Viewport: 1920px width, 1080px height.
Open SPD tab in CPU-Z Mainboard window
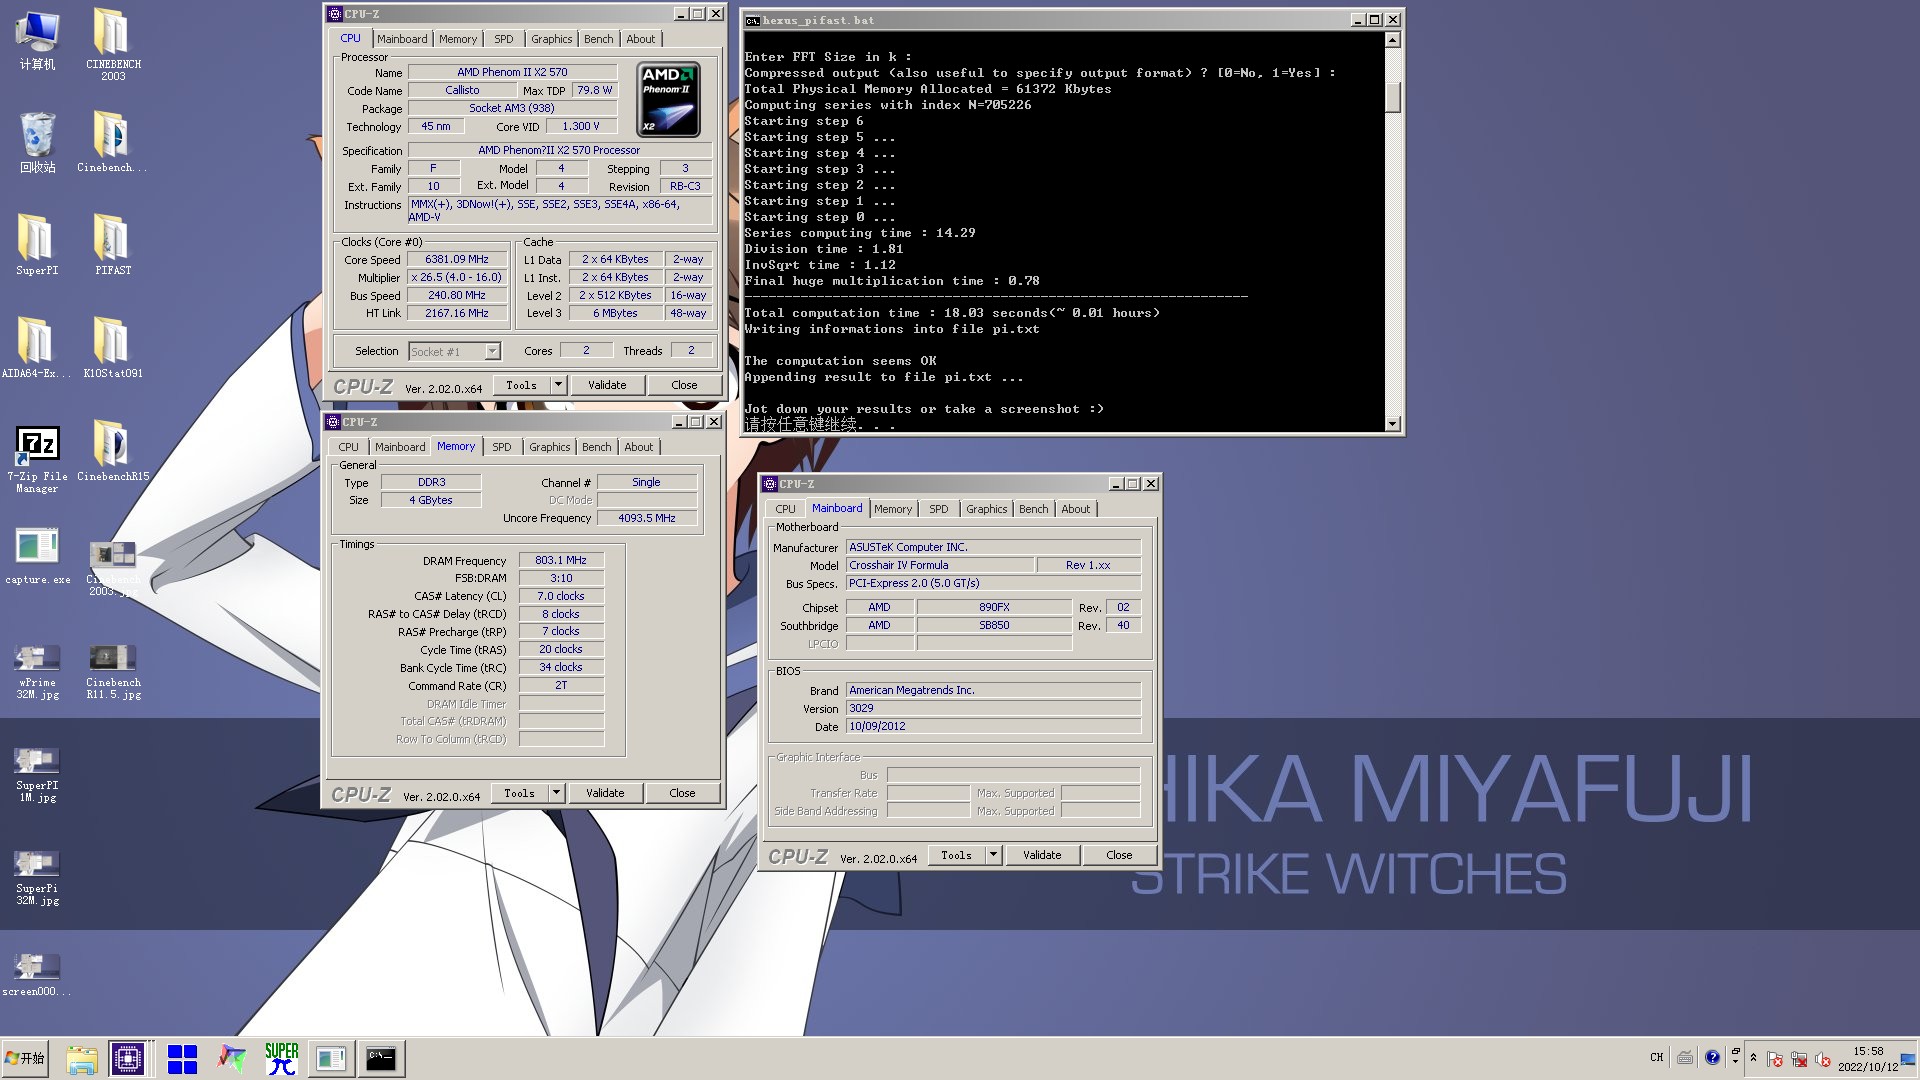pyautogui.click(x=939, y=509)
